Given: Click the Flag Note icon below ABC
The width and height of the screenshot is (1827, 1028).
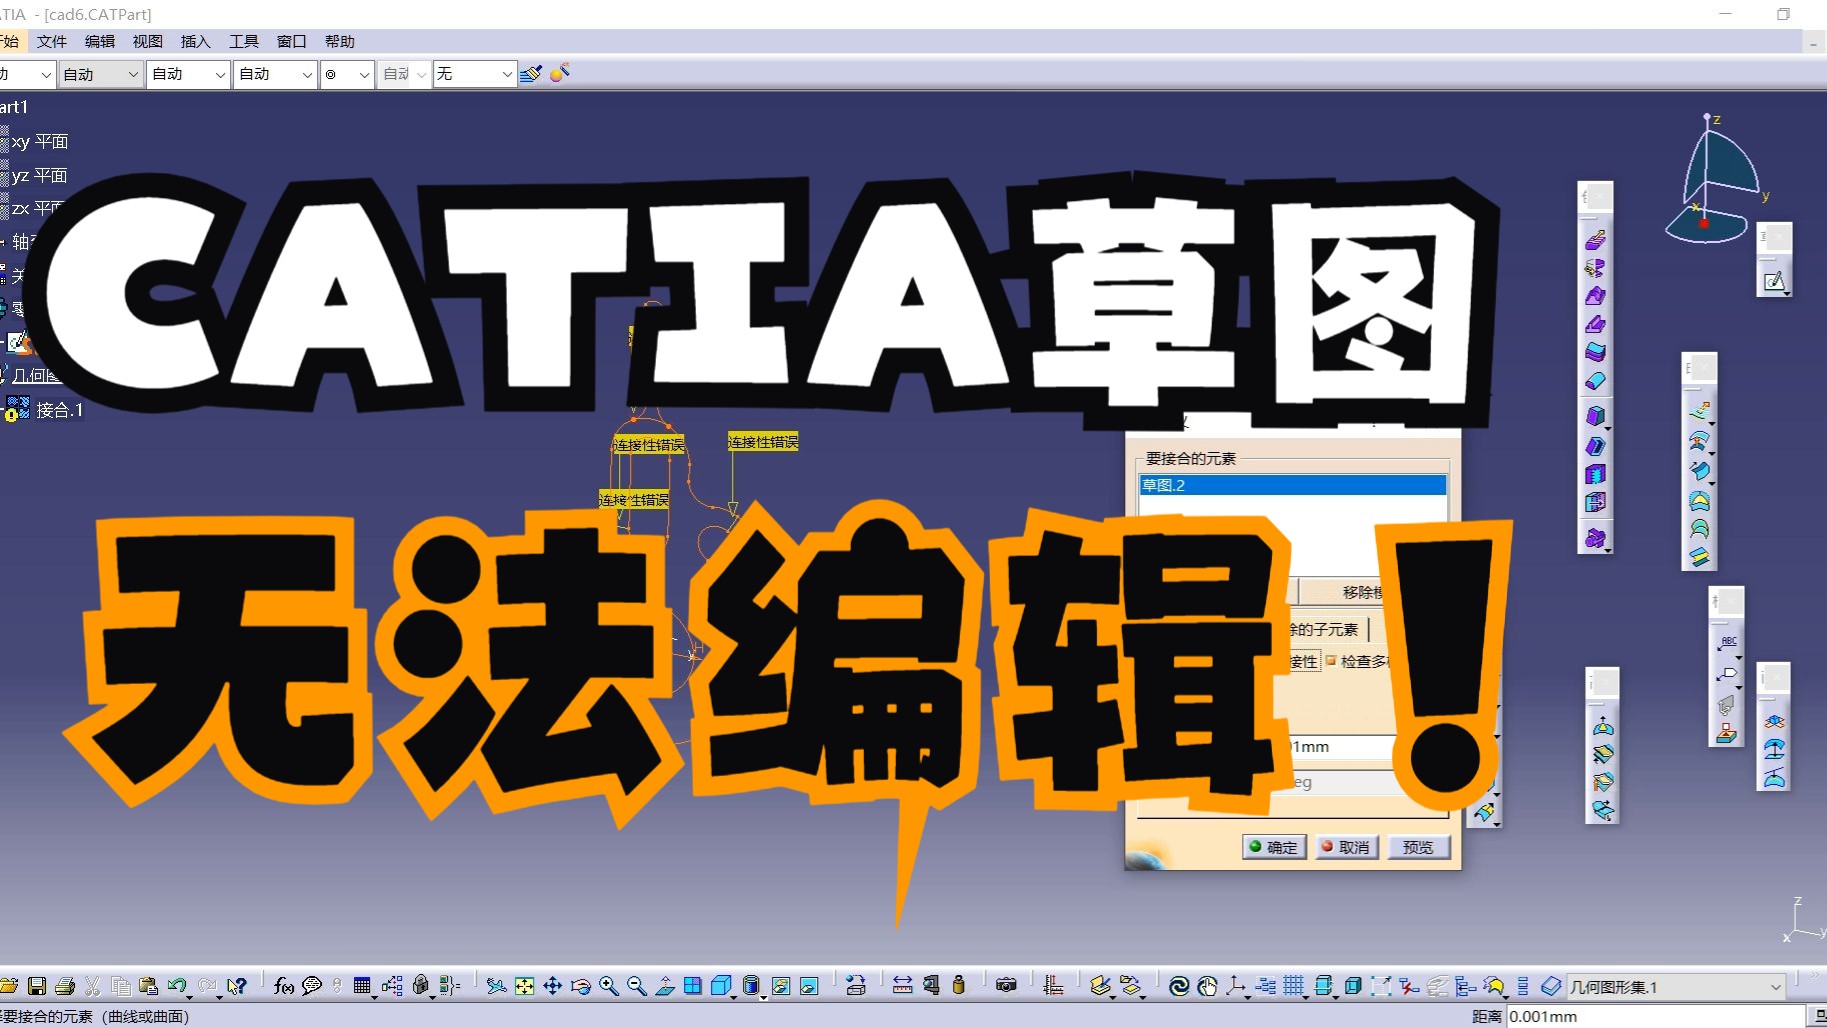Looking at the screenshot, I should pos(1727,676).
